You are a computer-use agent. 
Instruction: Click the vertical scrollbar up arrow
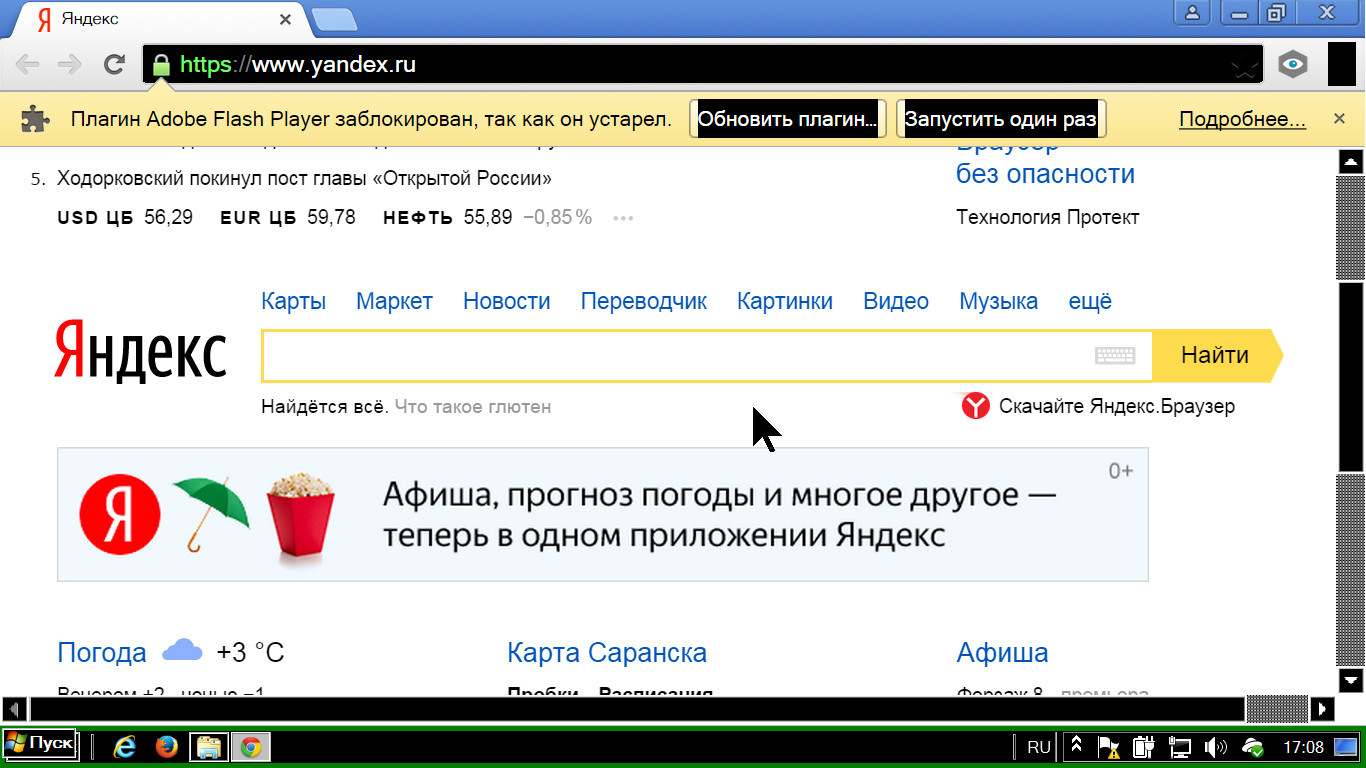click(1351, 162)
